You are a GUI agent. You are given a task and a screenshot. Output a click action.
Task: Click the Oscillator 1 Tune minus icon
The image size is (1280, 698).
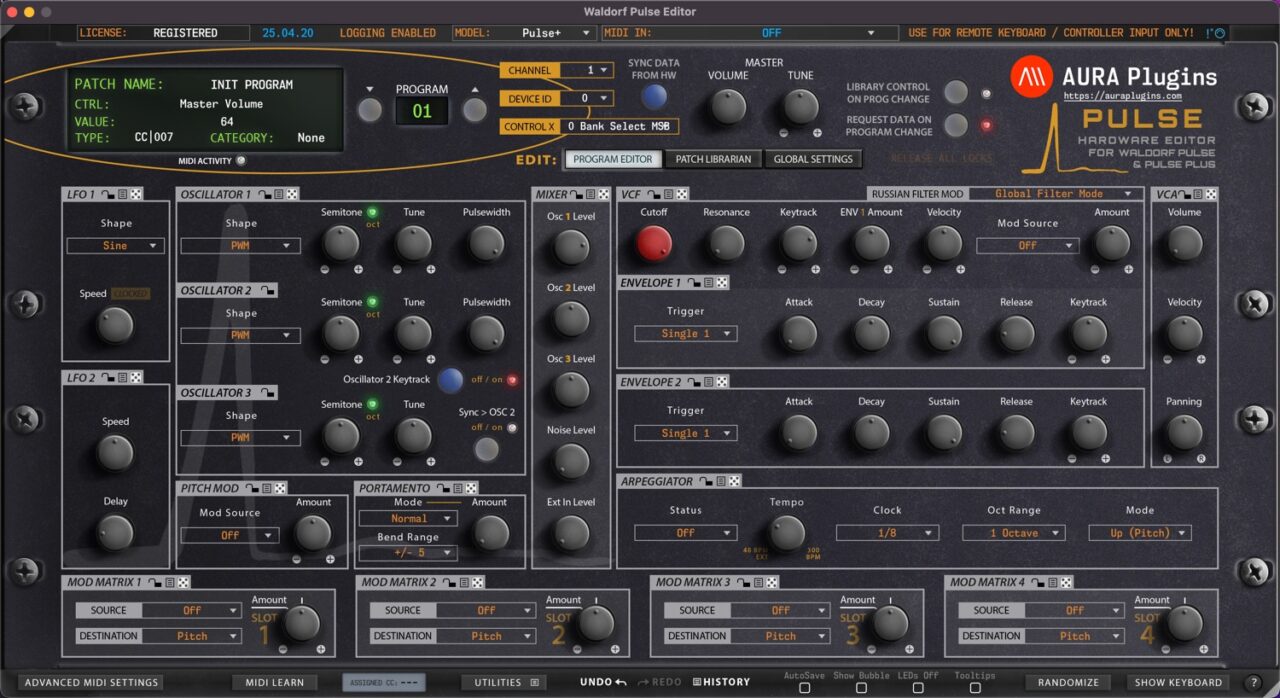[x=397, y=270]
